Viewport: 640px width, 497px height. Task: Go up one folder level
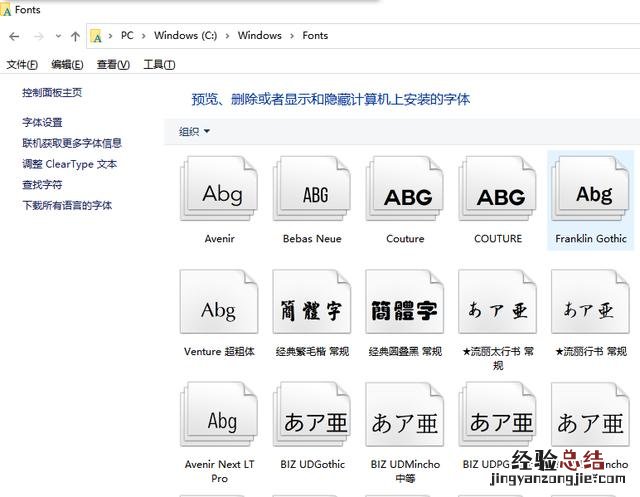tap(75, 36)
